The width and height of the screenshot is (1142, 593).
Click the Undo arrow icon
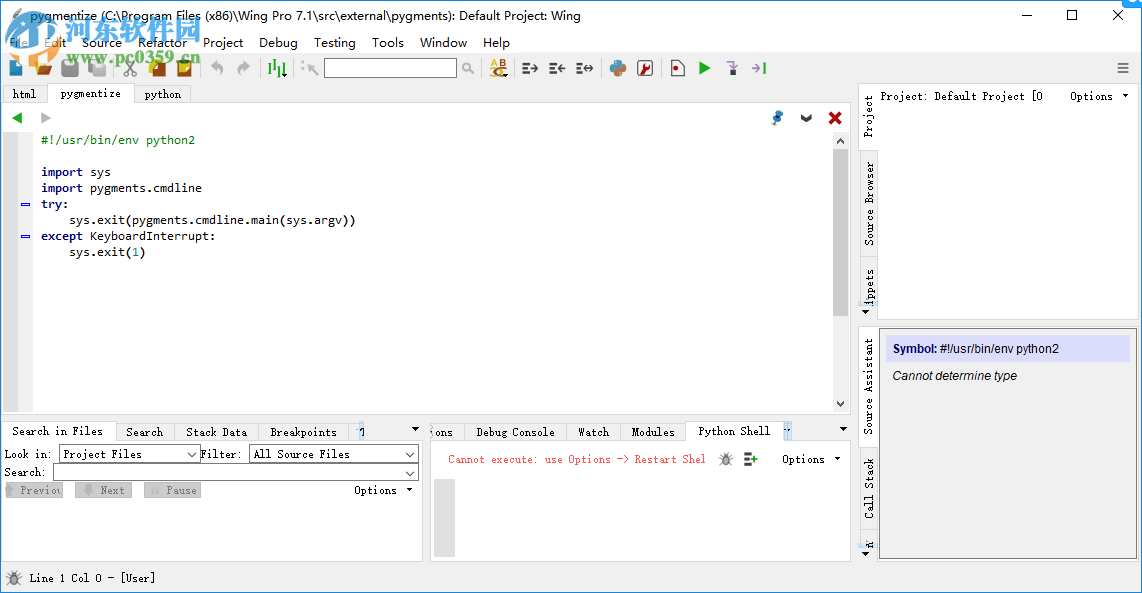[x=217, y=67]
